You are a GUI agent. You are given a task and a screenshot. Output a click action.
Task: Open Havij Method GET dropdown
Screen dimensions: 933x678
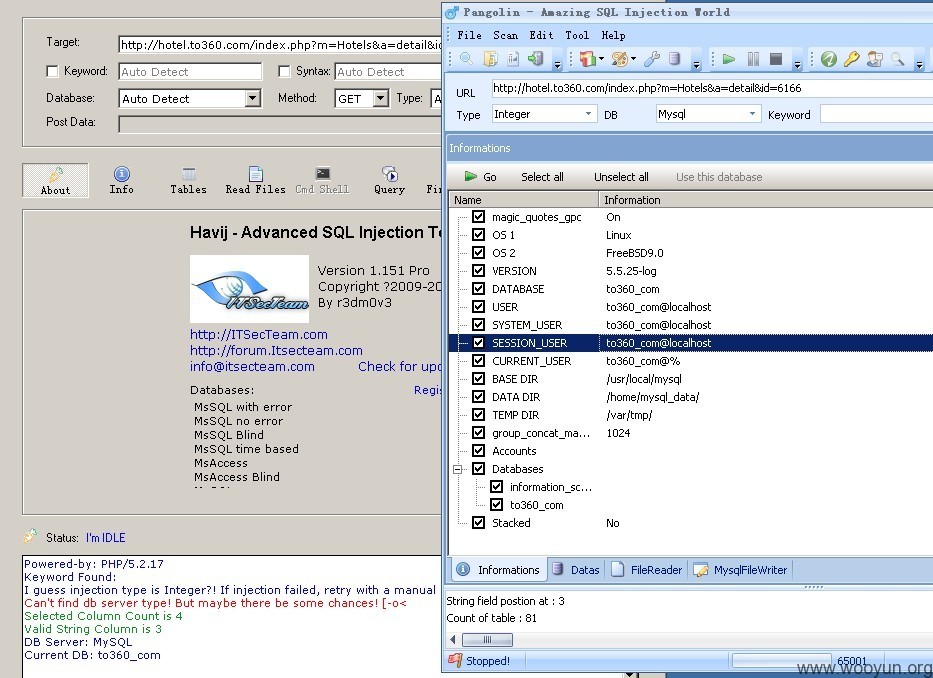pyautogui.click(x=381, y=98)
